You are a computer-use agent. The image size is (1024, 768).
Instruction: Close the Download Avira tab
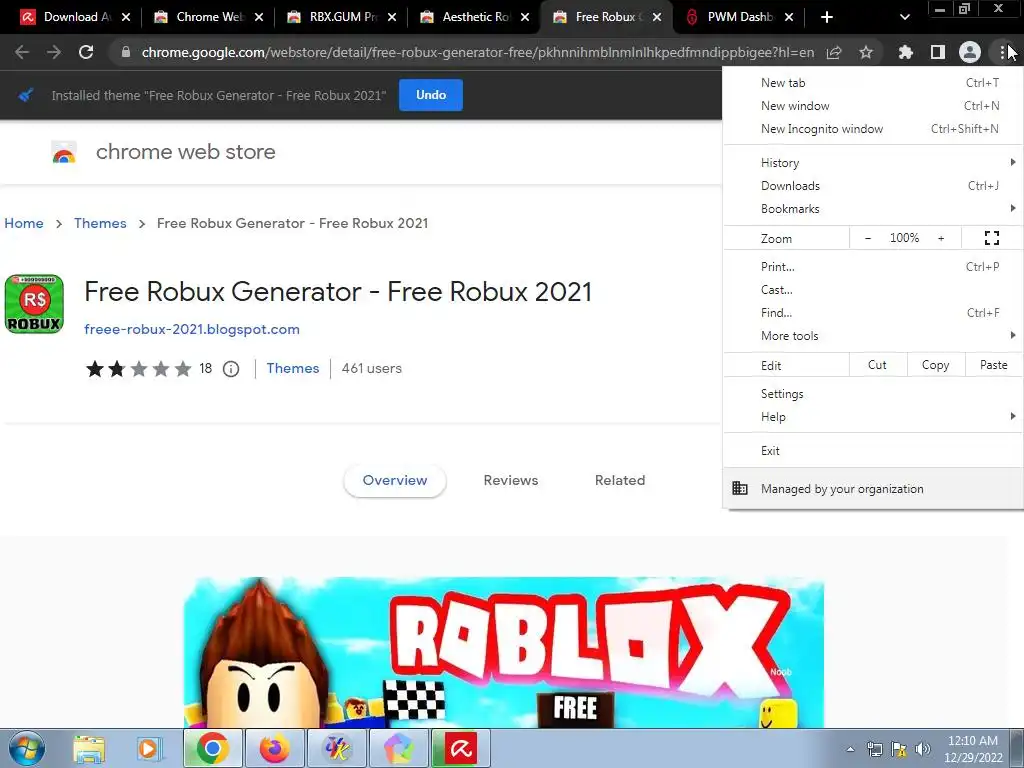point(126,17)
